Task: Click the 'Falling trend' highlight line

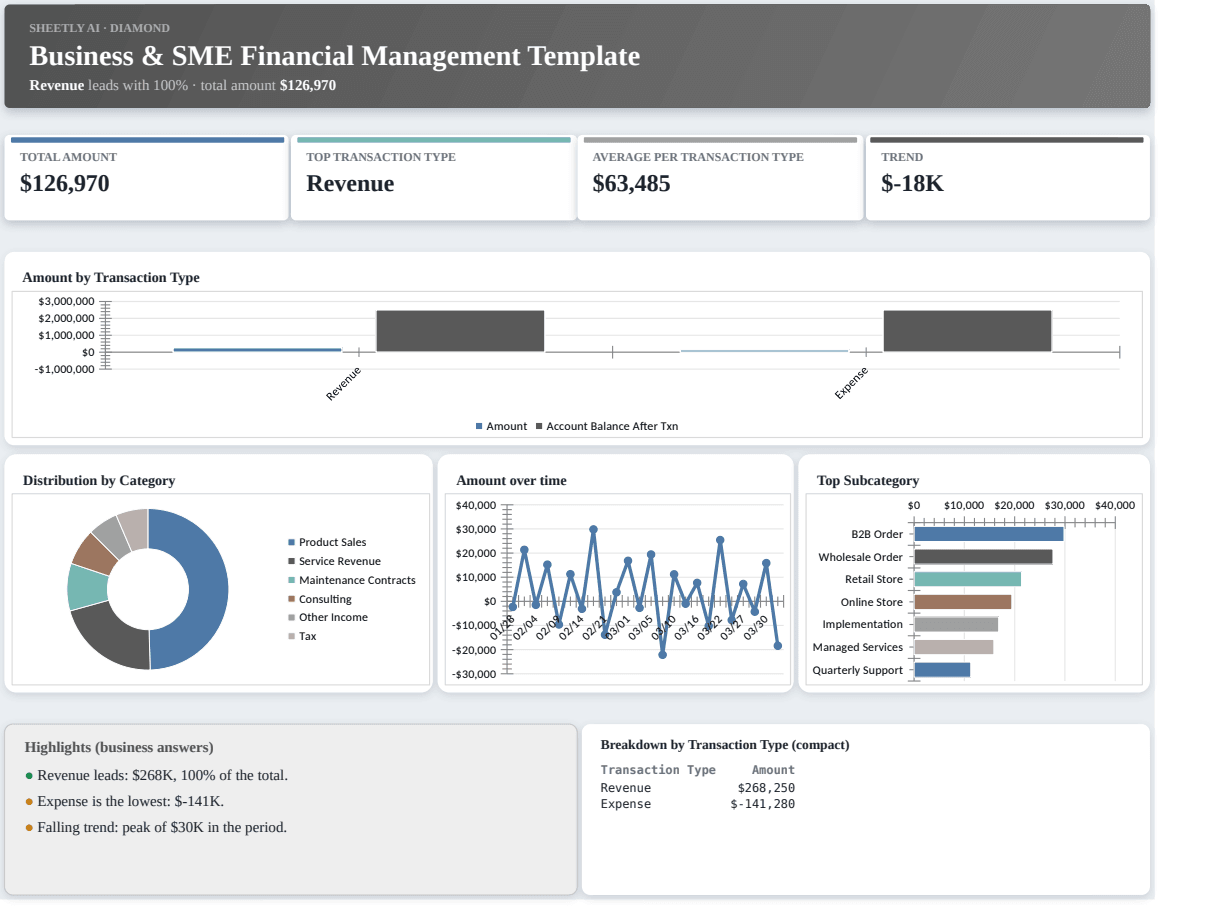Action: coord(156,827)
